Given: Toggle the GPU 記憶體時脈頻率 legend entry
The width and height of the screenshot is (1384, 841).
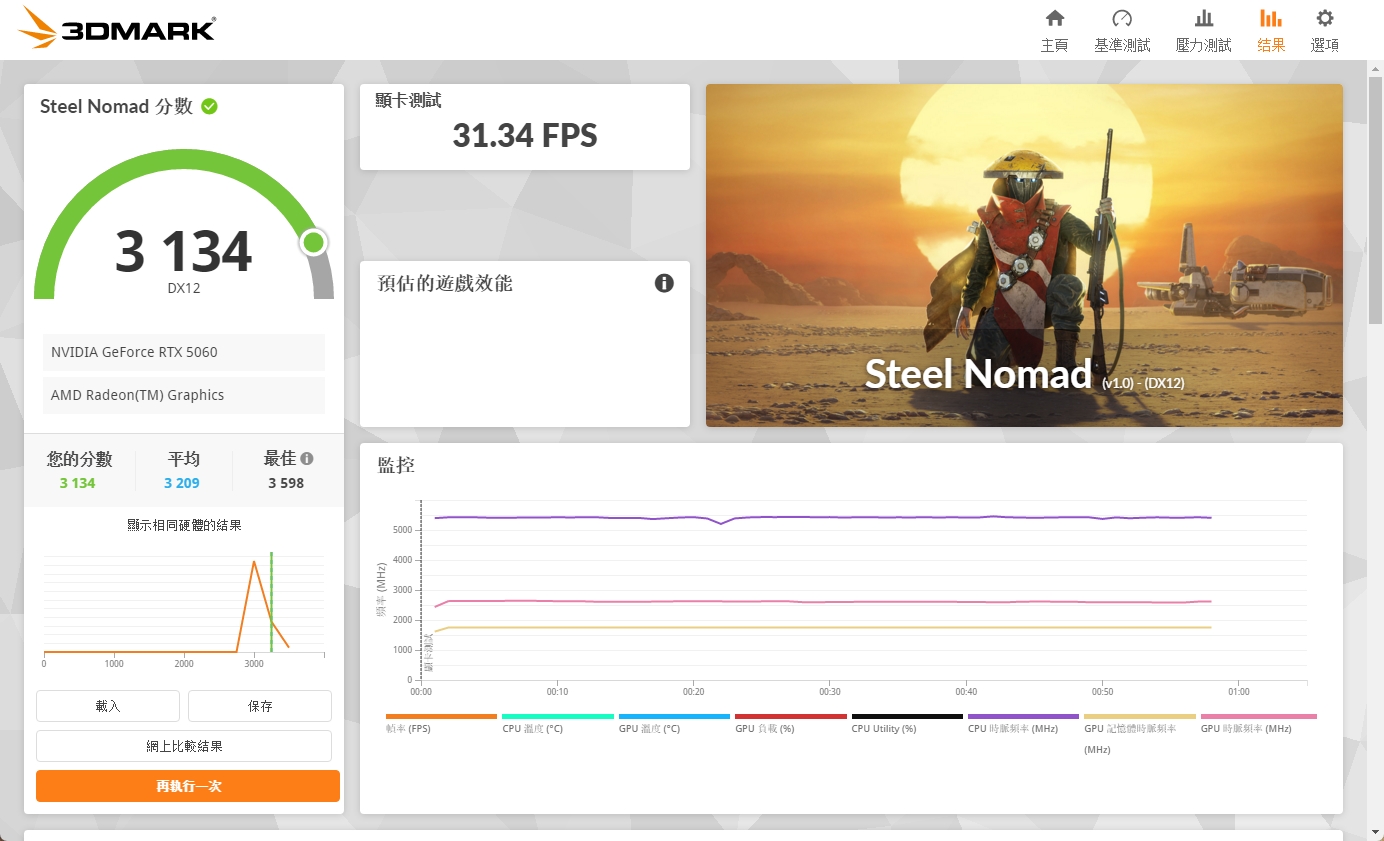Looking at the screenshot, I should (1140, 733).
